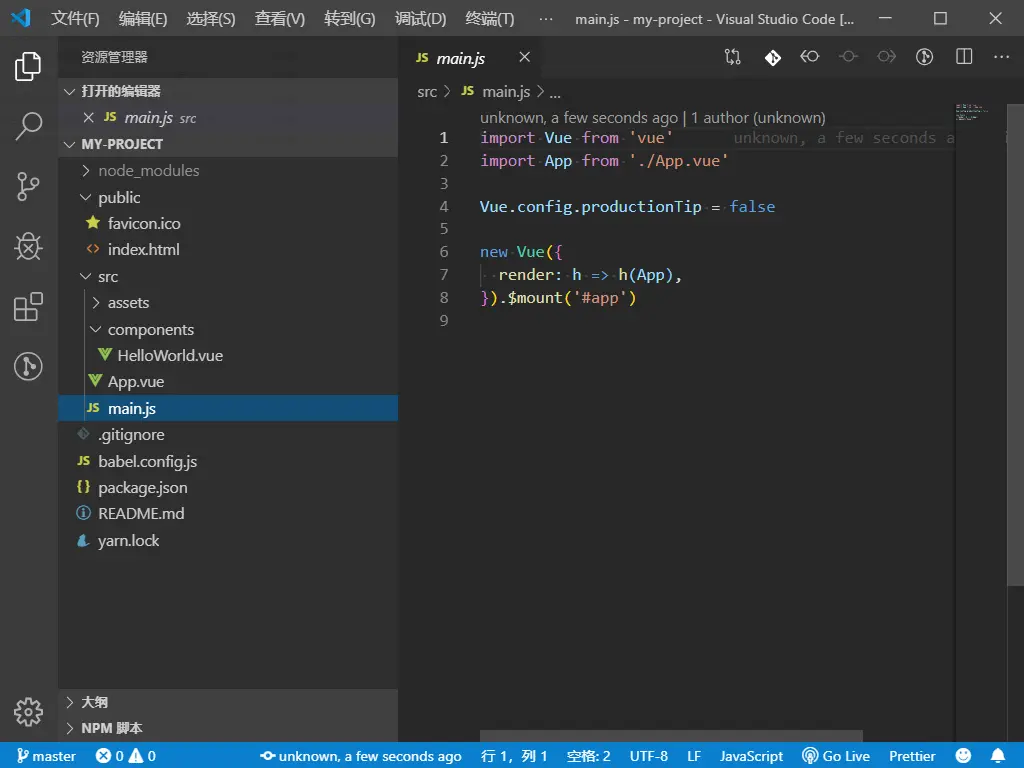Change JavaScript language mode in status bar
Image resolution: width=1024 pixels, height=768 pixels.
point(751,756)
